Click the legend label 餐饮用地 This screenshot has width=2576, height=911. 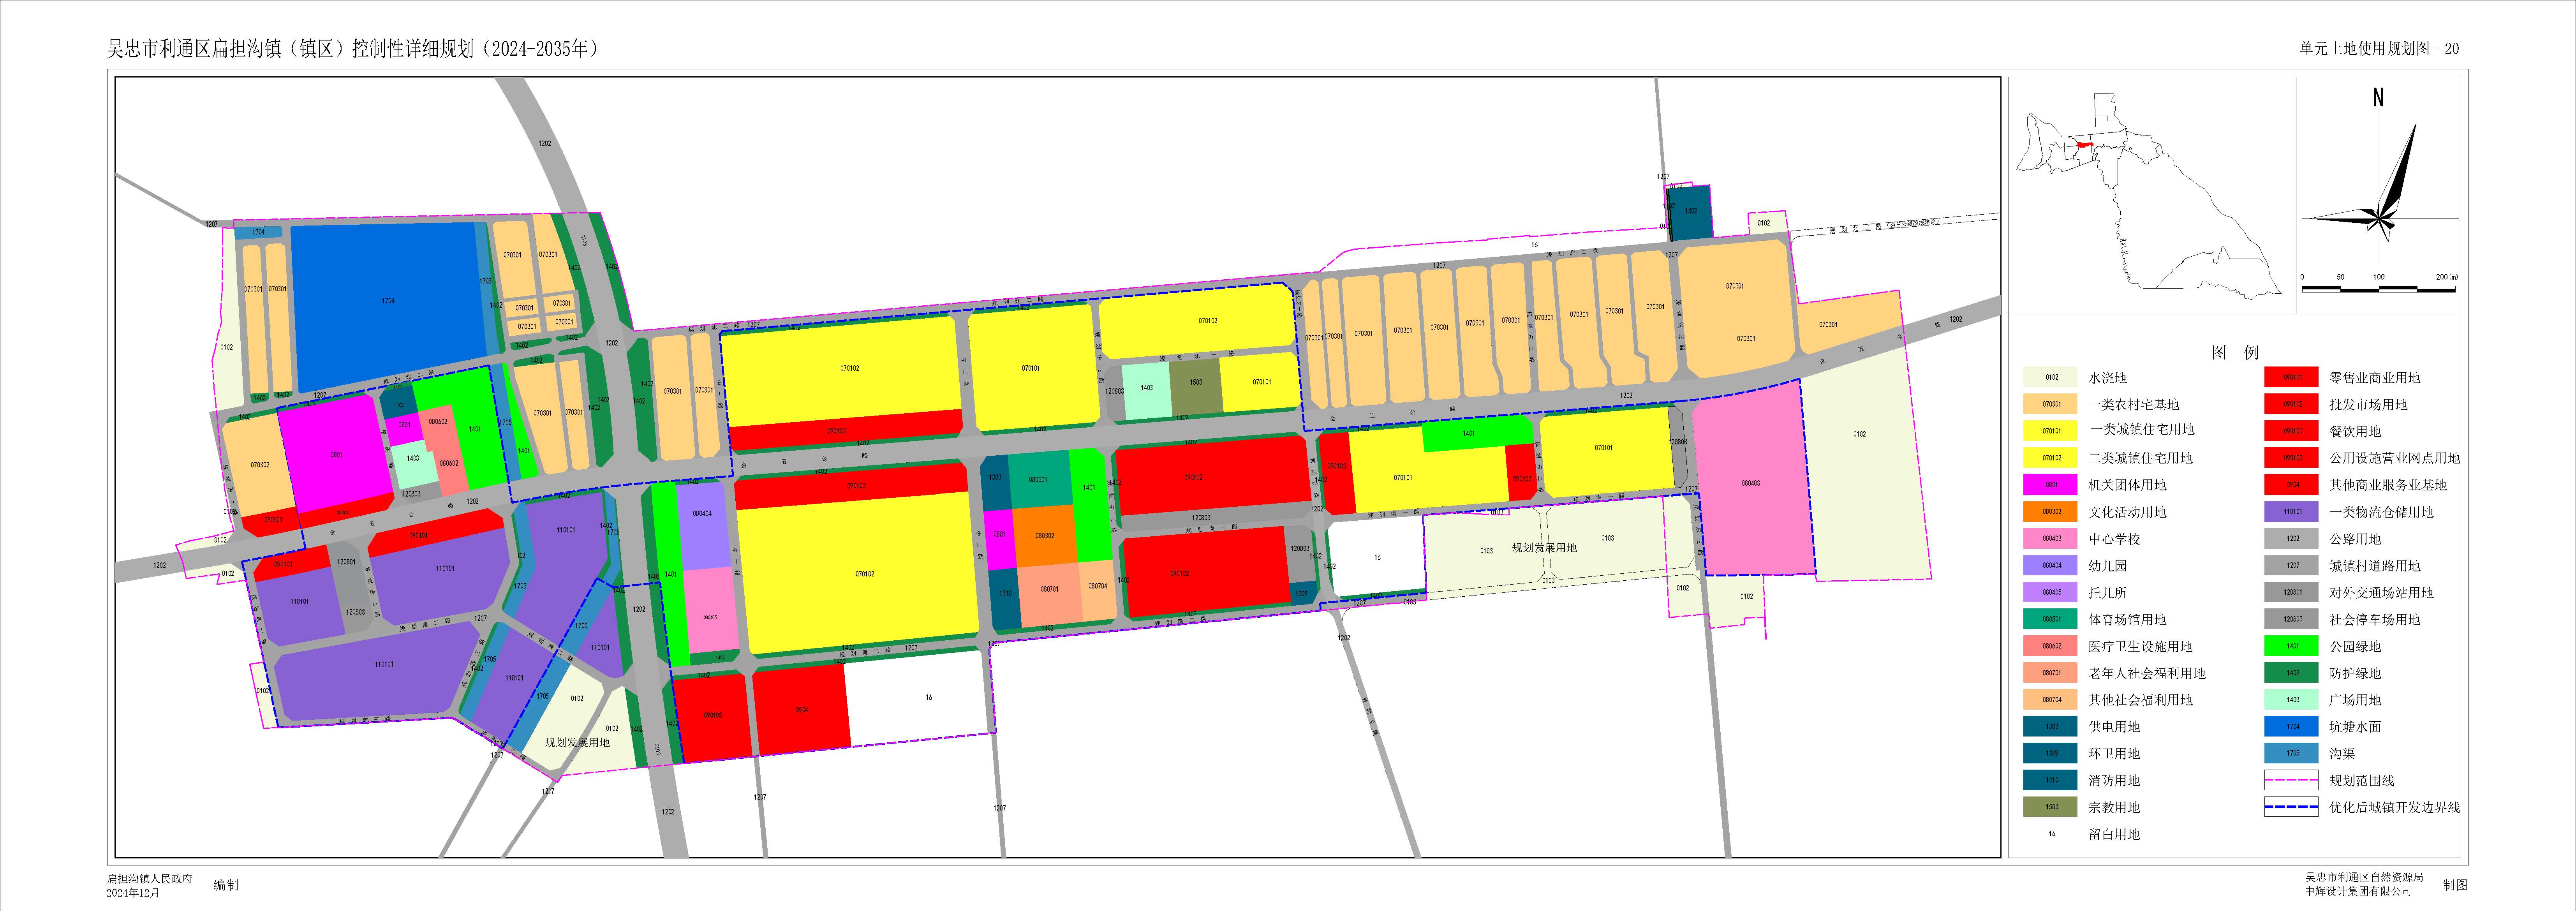[2355, 432]
